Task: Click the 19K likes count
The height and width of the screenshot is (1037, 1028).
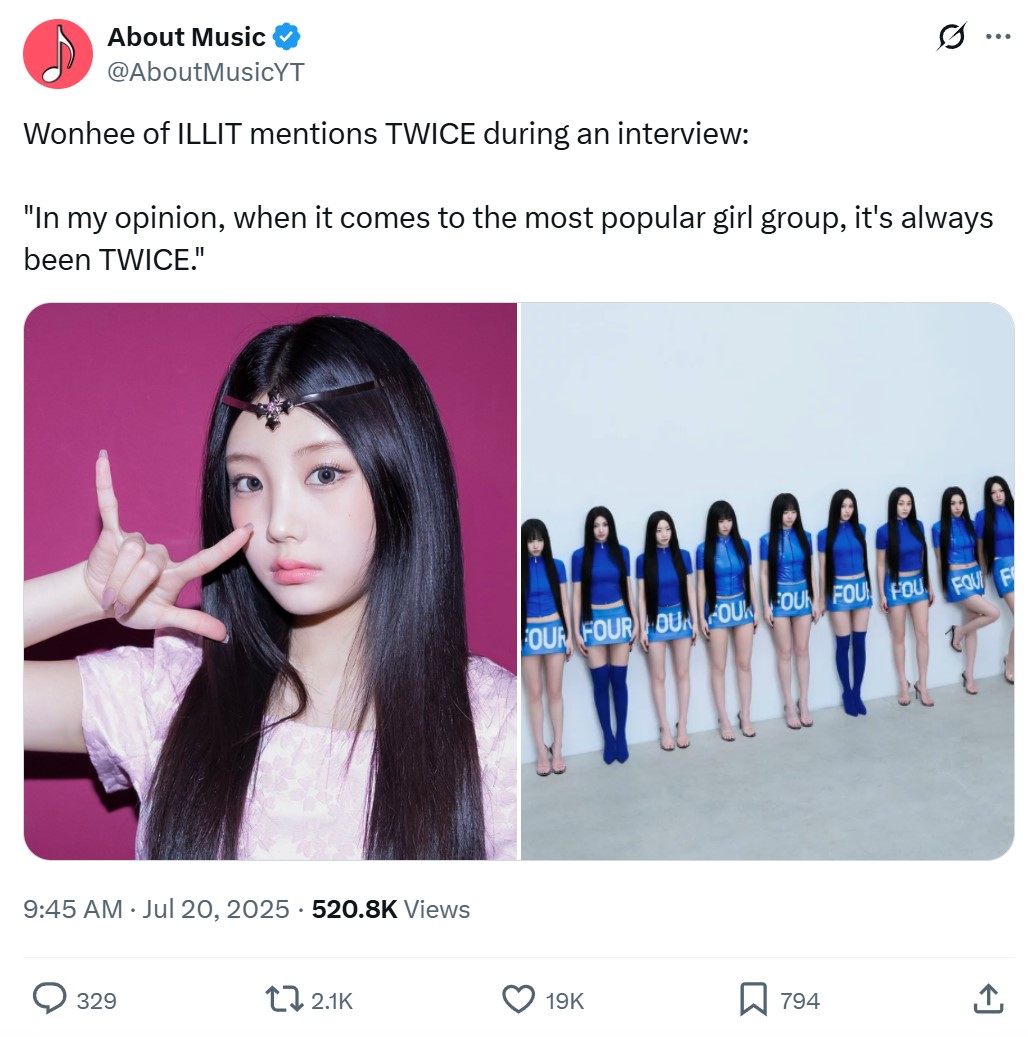Action: click(565, 1001)
